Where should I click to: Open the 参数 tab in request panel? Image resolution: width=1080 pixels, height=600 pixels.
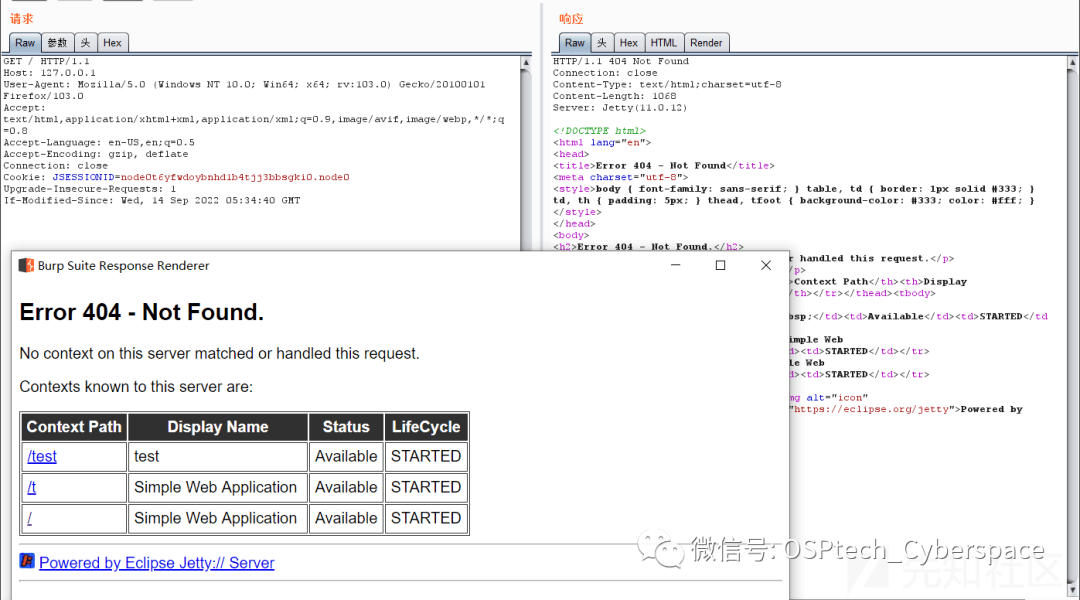click(57, 43)
